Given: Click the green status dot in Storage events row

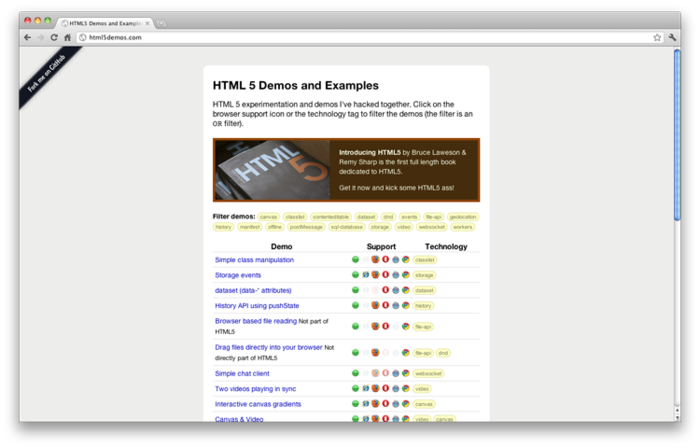Looking at the screenshot, I should click(x=355, y=274).
